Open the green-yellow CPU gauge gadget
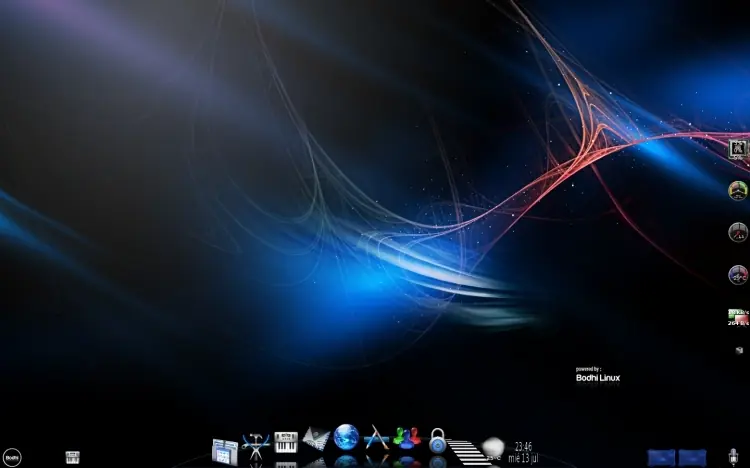Viewport: 750px width, 468px height. pos(738,190)
